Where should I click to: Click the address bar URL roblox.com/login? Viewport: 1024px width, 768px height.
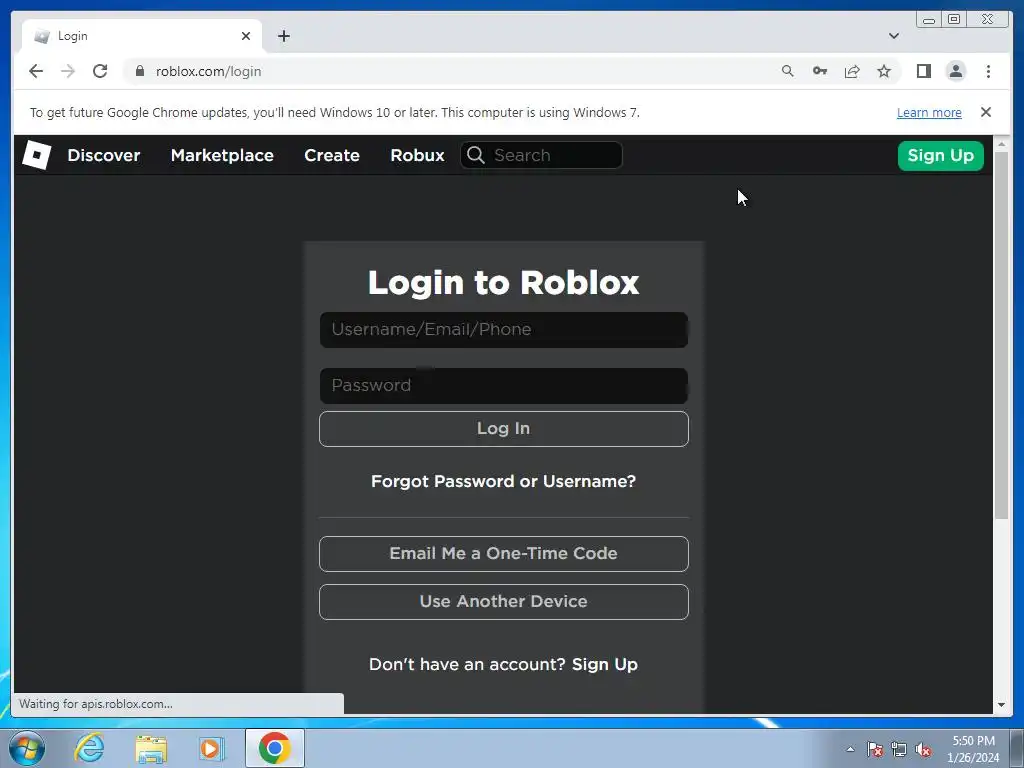point(208,71)
